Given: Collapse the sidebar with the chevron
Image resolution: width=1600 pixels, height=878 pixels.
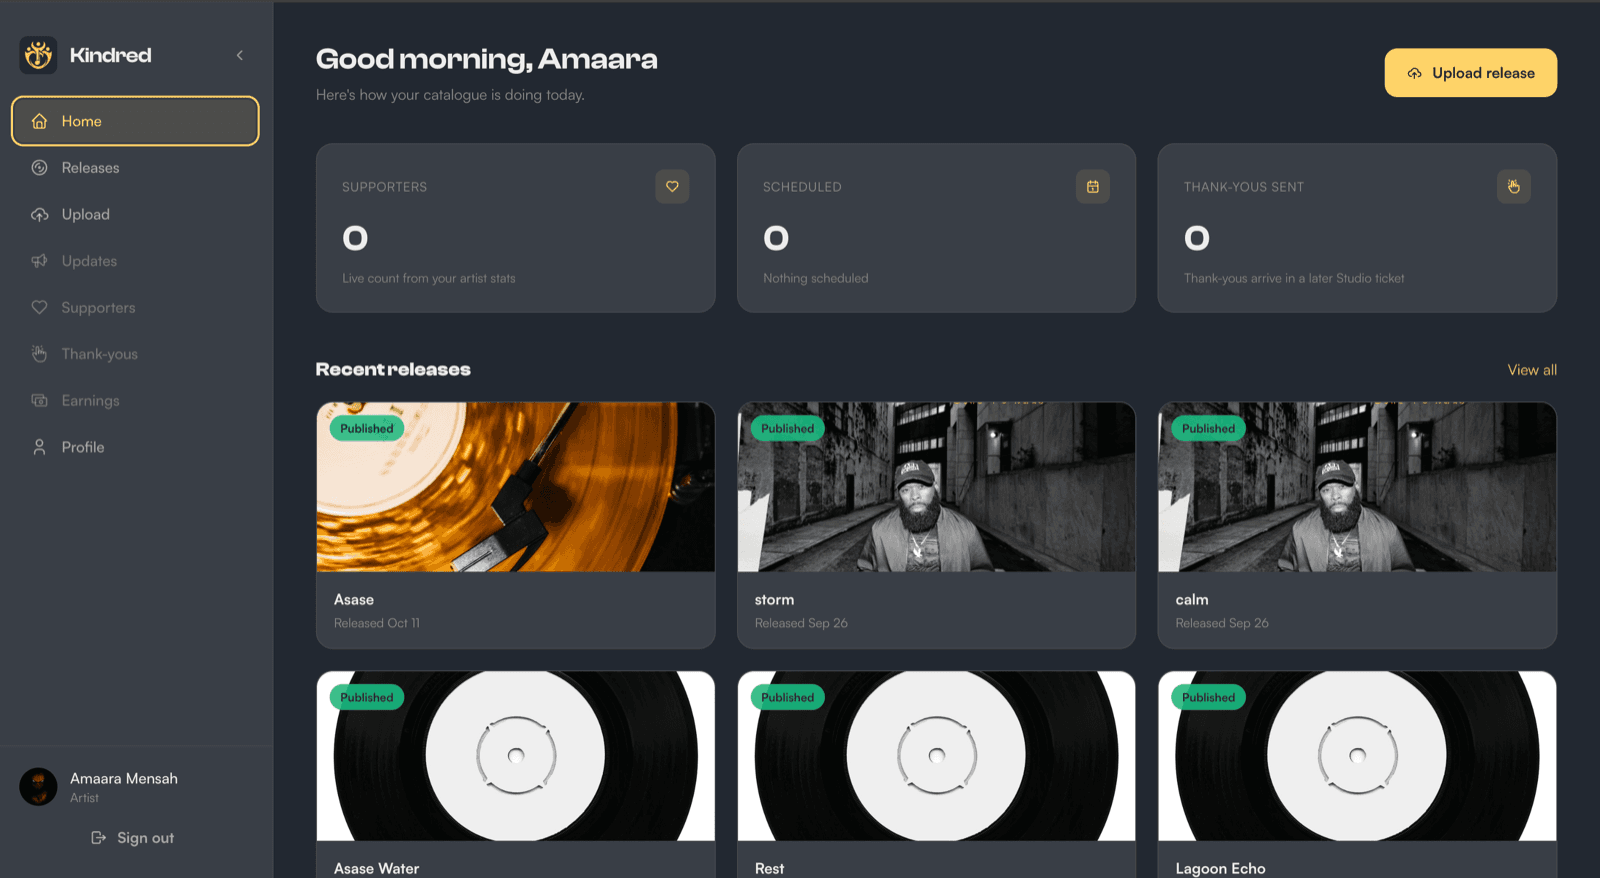Looking at the screenshot, I should click(240, 55).
